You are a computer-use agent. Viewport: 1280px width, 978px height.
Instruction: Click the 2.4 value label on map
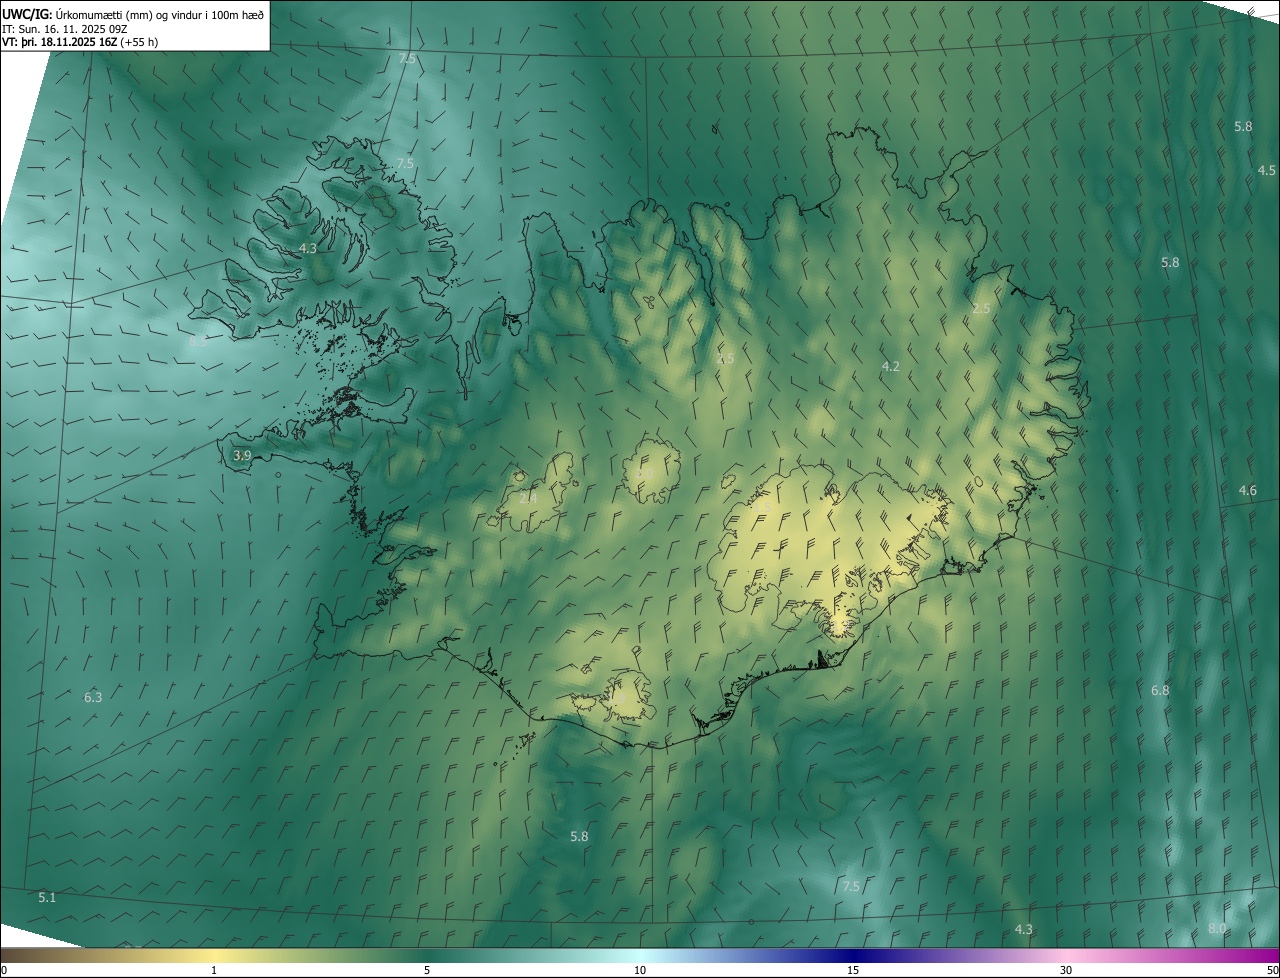pos(527,497)
